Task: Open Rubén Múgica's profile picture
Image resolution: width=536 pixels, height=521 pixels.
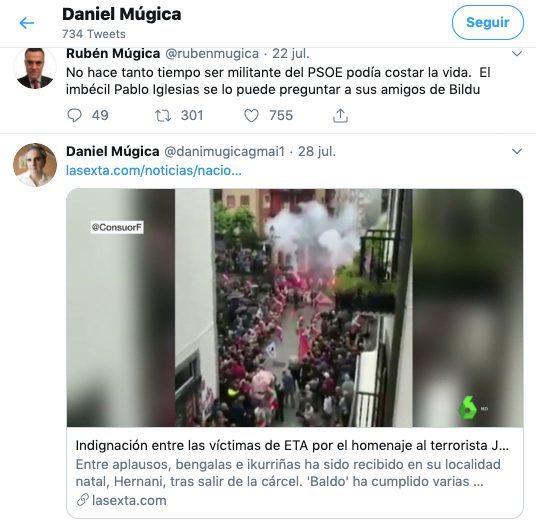Action: click(x=35, y=68)
